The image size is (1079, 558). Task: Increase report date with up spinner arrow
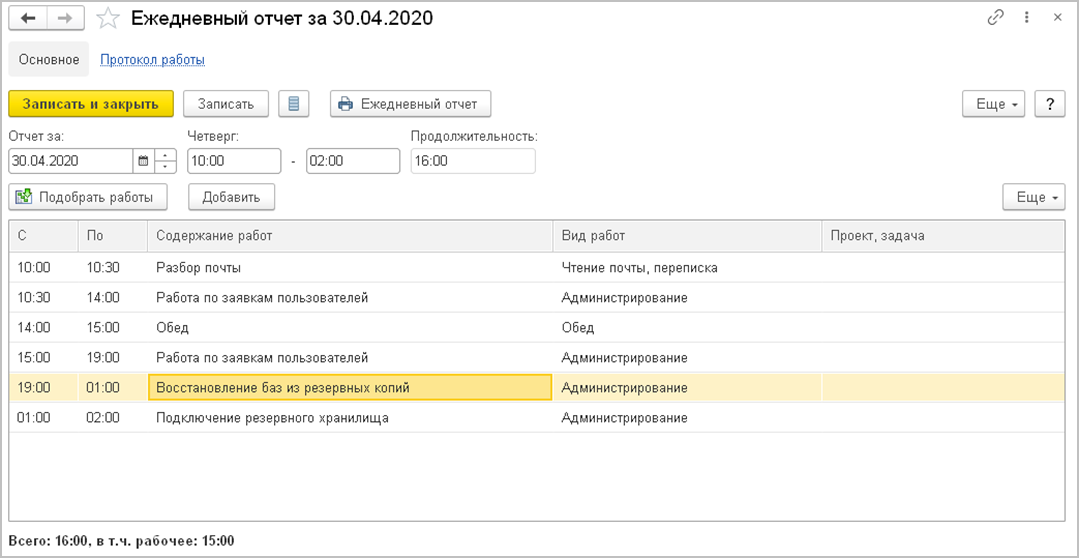pyautogui.click(x=166, y=155)
